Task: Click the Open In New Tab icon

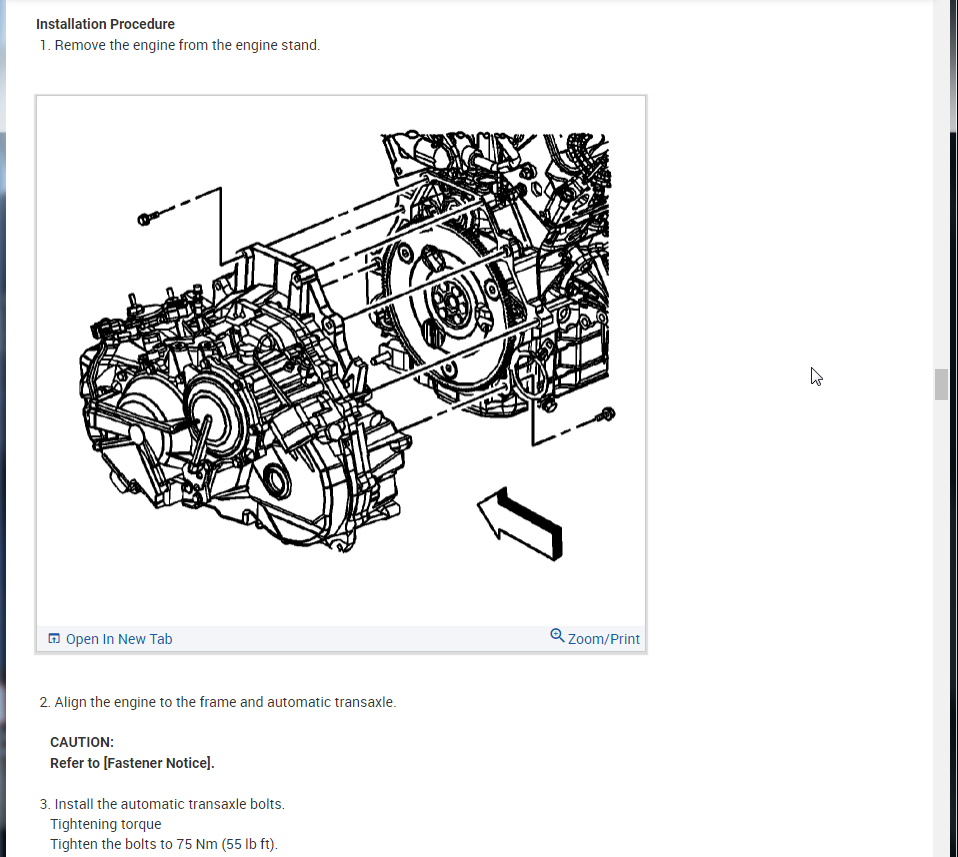Action: tap(54, 638)
